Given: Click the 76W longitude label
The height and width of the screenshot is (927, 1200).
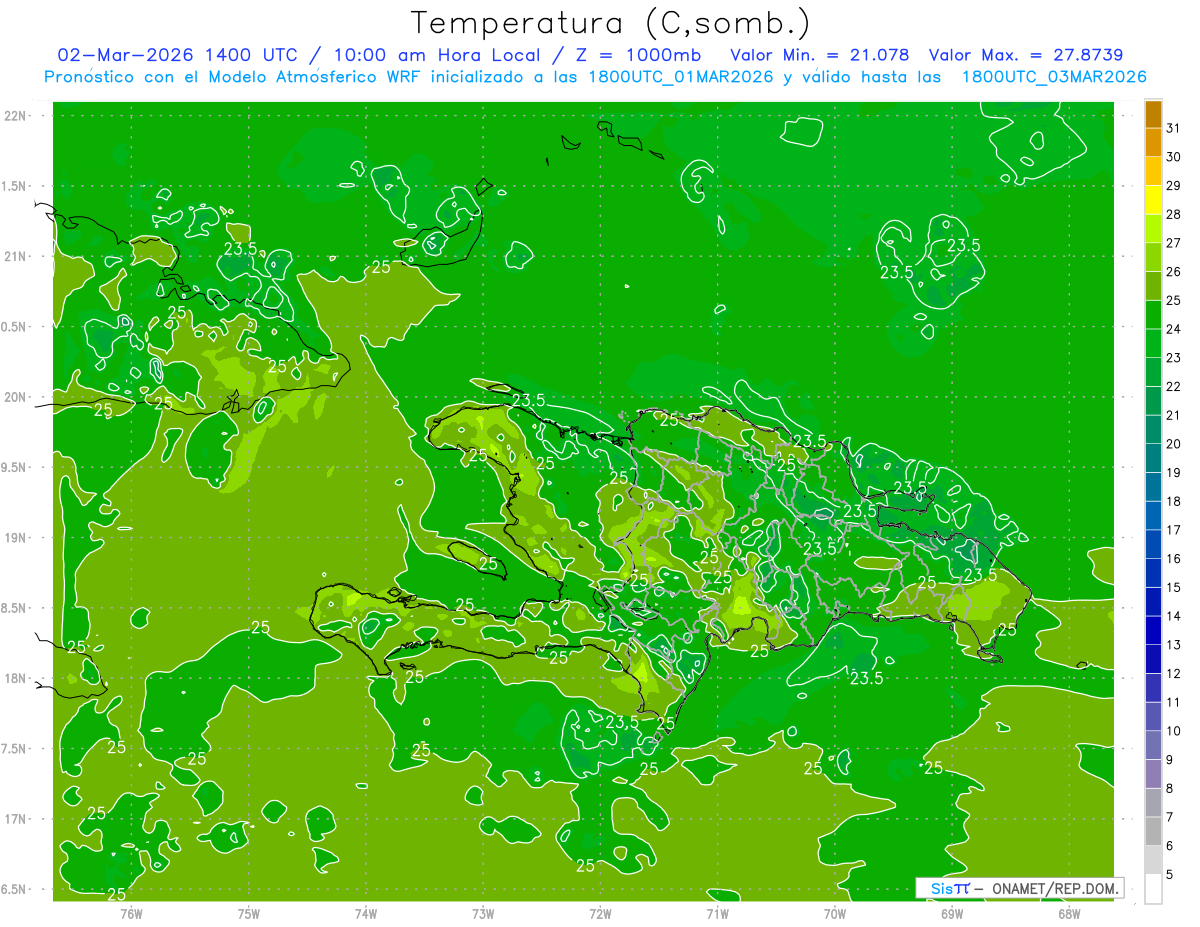Looking at the screenshot, I should [131, 913].
